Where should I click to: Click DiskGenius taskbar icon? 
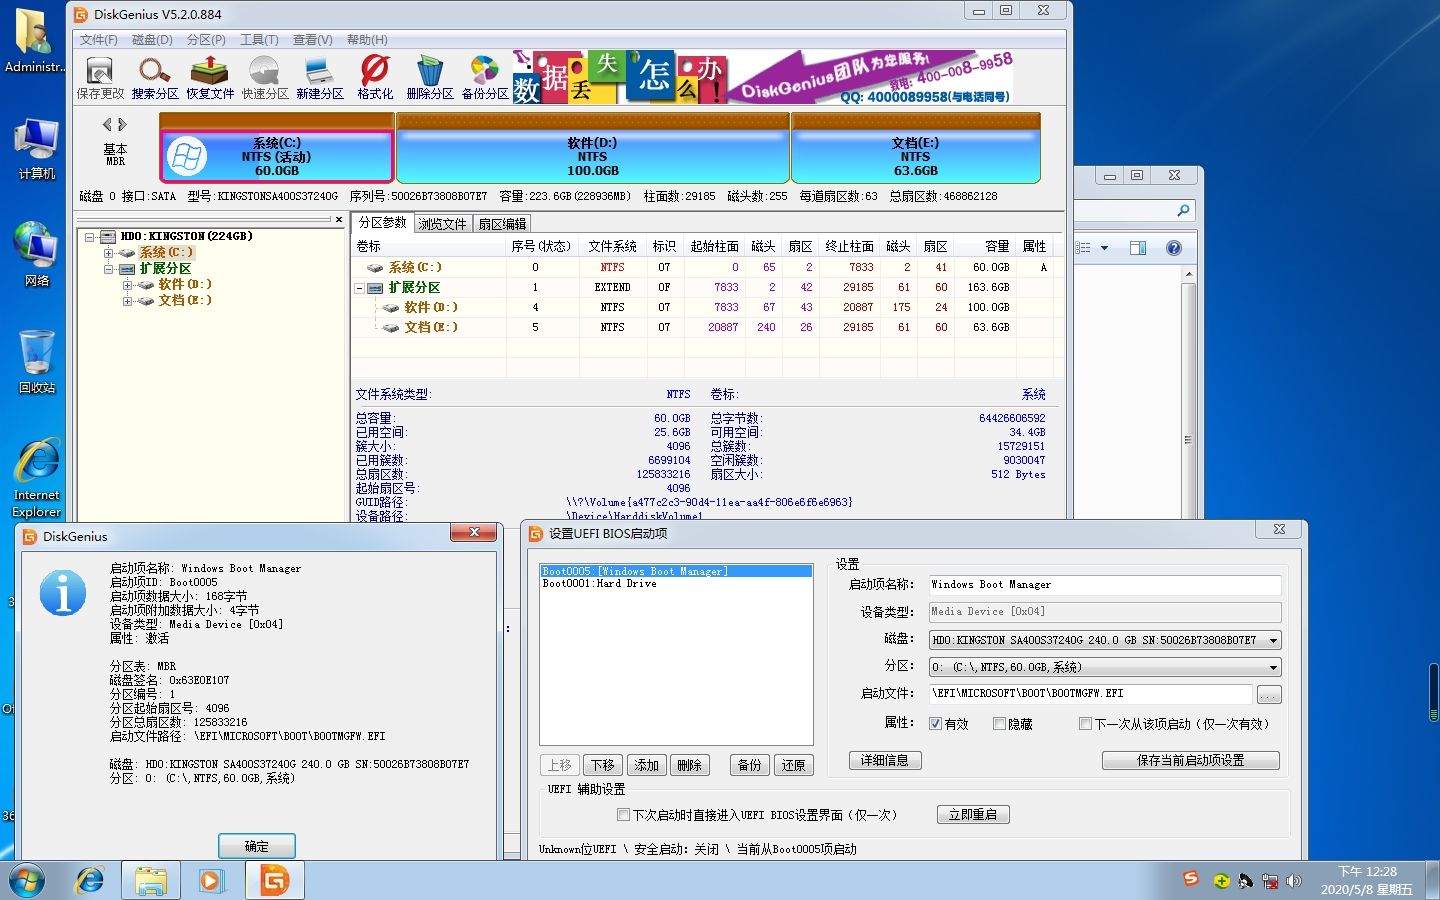click(x=274, y=881)
